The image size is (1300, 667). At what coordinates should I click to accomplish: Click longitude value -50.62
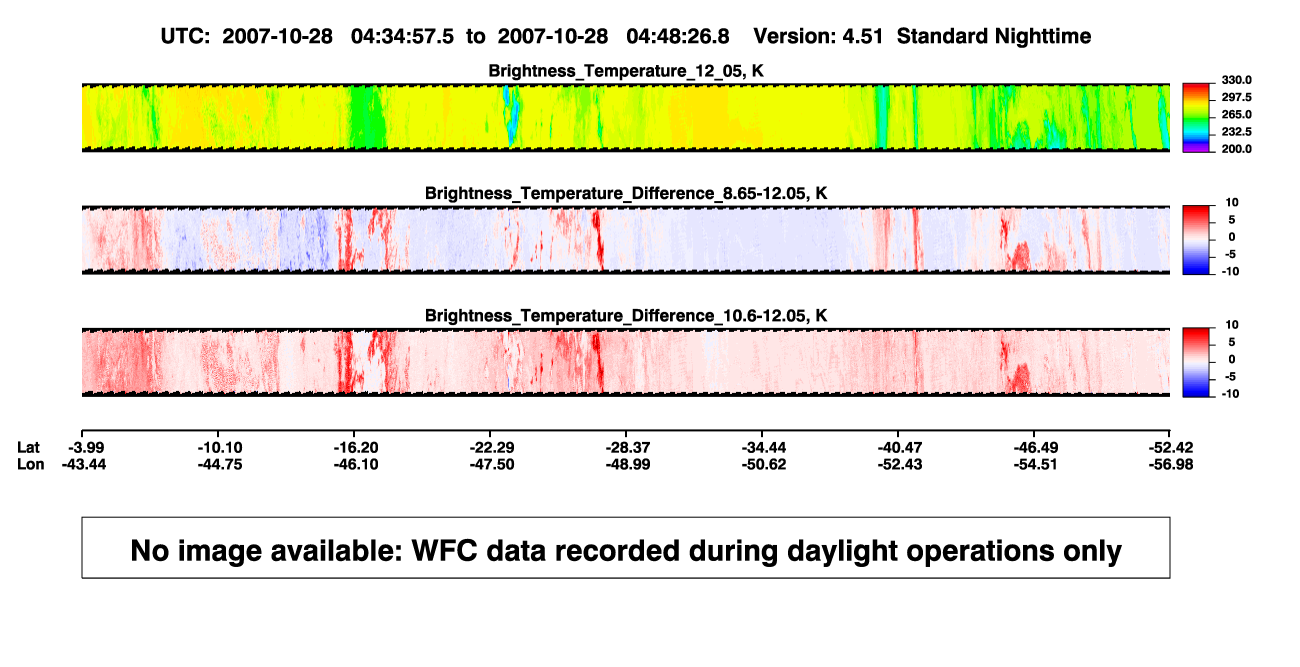tap(763, 464)
